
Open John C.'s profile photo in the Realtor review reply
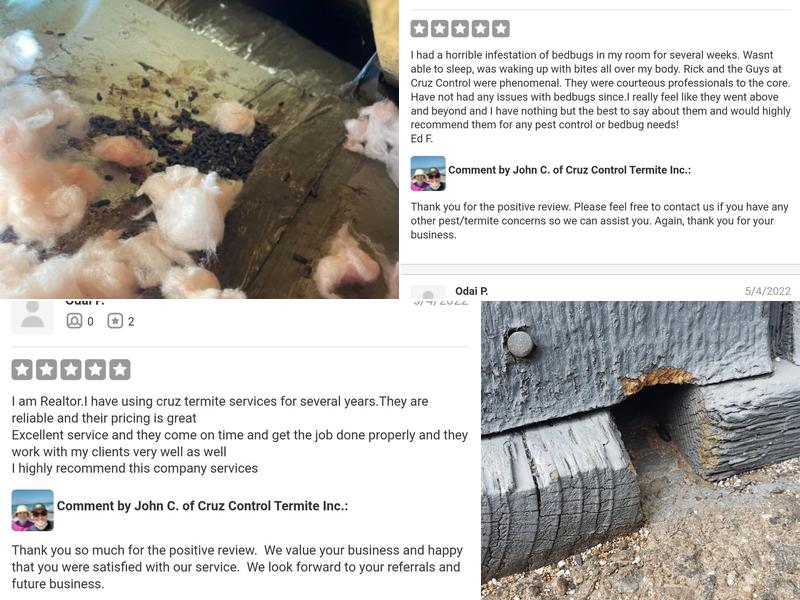pyautogui.click(x=33, y=510)
